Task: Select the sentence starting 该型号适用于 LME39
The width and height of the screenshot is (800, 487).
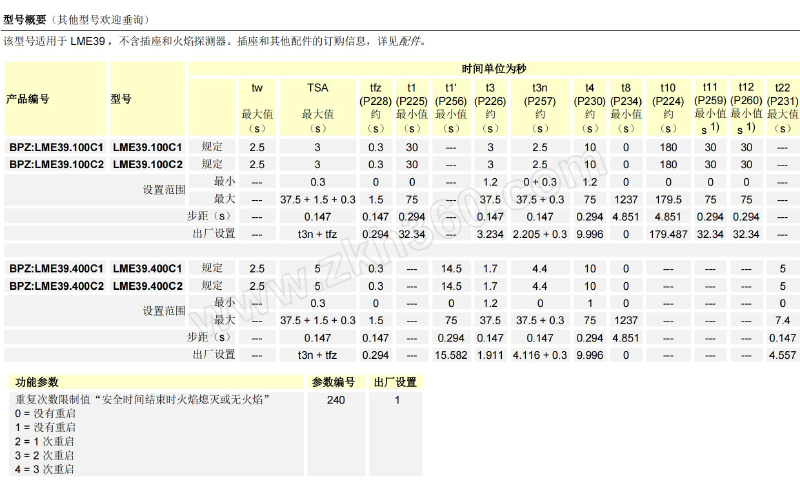Action: [214, 41]
